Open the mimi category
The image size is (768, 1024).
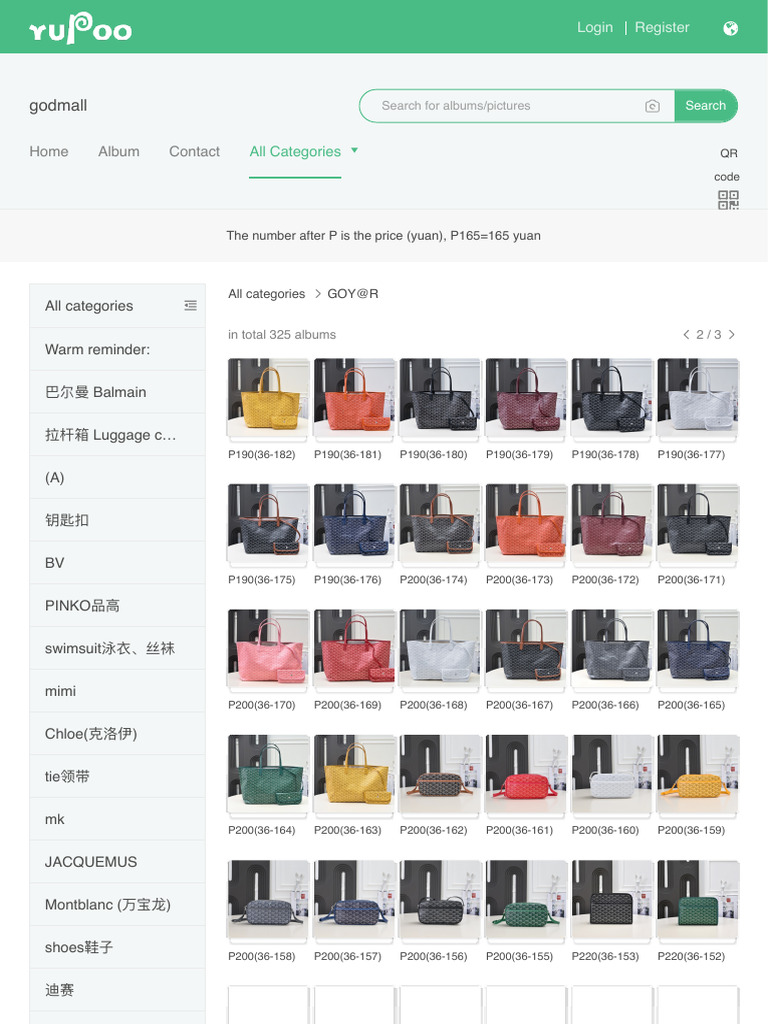(x=118, y=691)
